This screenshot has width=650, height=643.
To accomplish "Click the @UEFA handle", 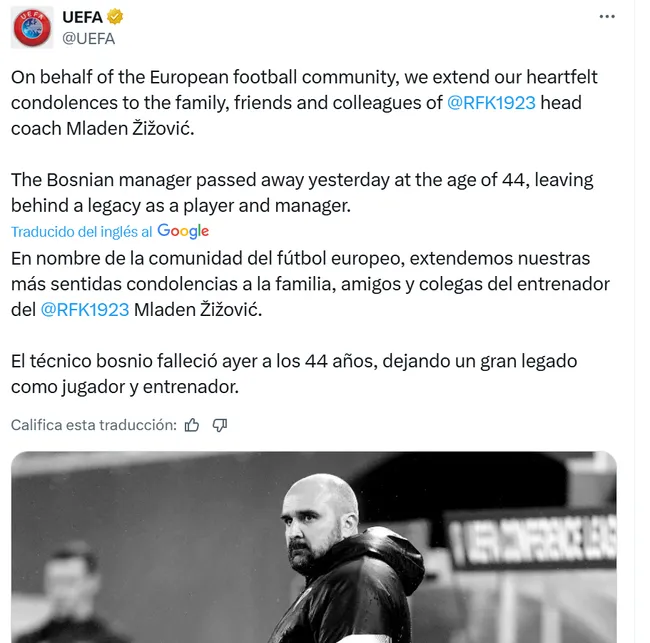I will tap(89, 38).
